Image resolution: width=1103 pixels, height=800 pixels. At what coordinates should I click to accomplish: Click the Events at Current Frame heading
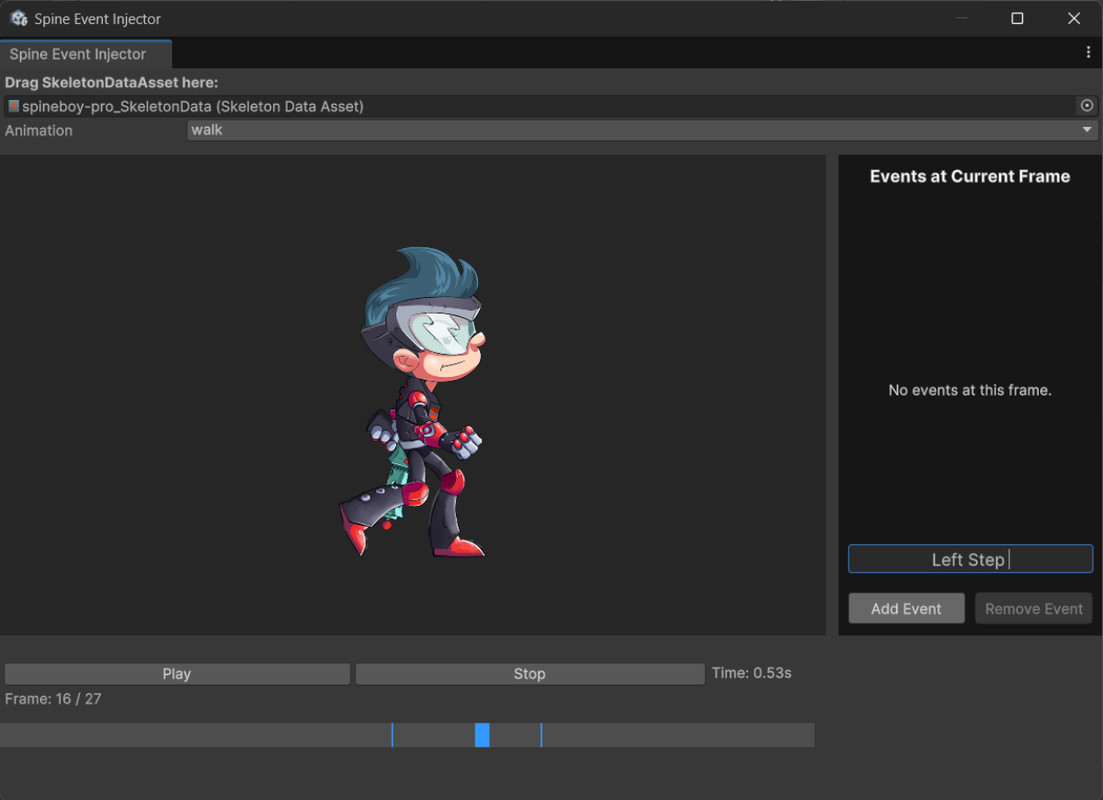(969, 176)
